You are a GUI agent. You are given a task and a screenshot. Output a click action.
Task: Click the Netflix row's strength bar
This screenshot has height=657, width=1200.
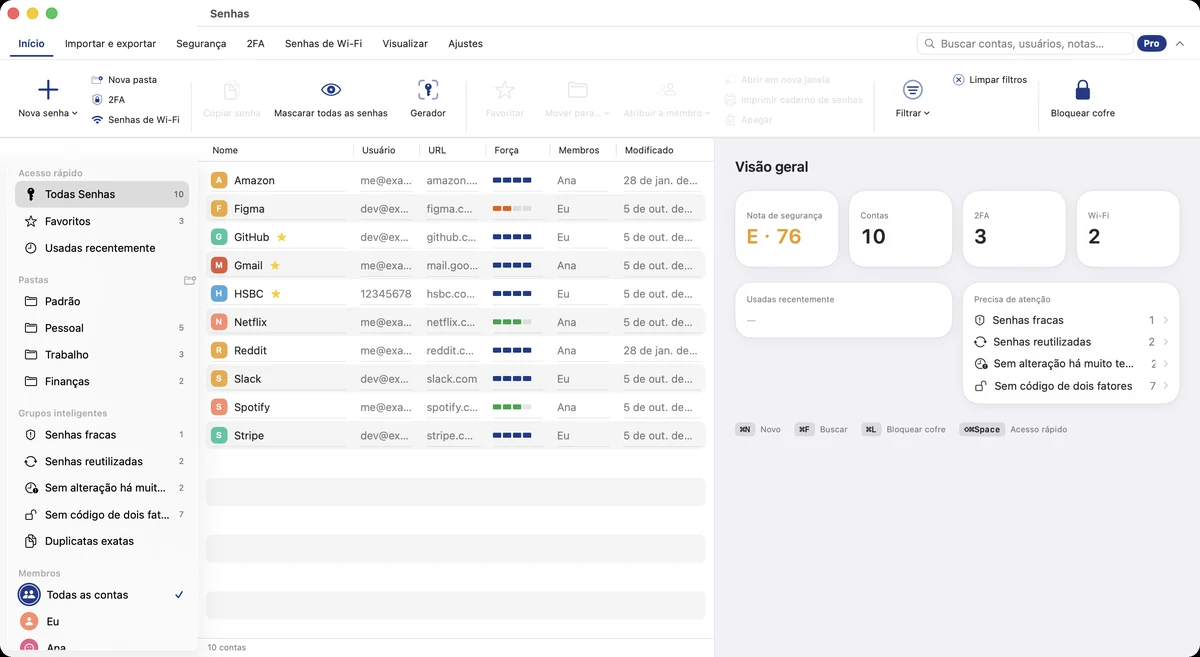[512, 322]
